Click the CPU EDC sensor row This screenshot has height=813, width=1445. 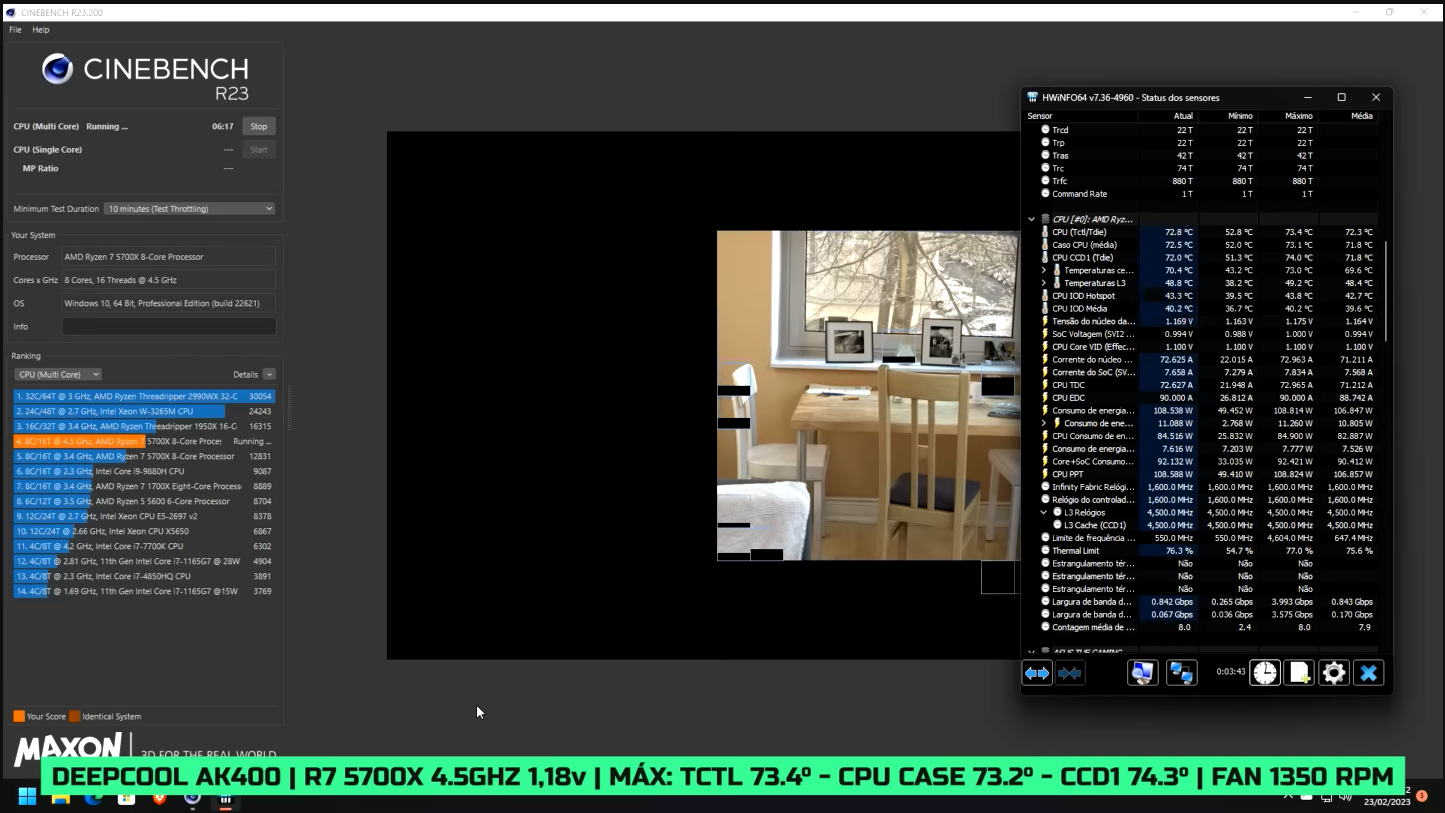(1202, 398)
